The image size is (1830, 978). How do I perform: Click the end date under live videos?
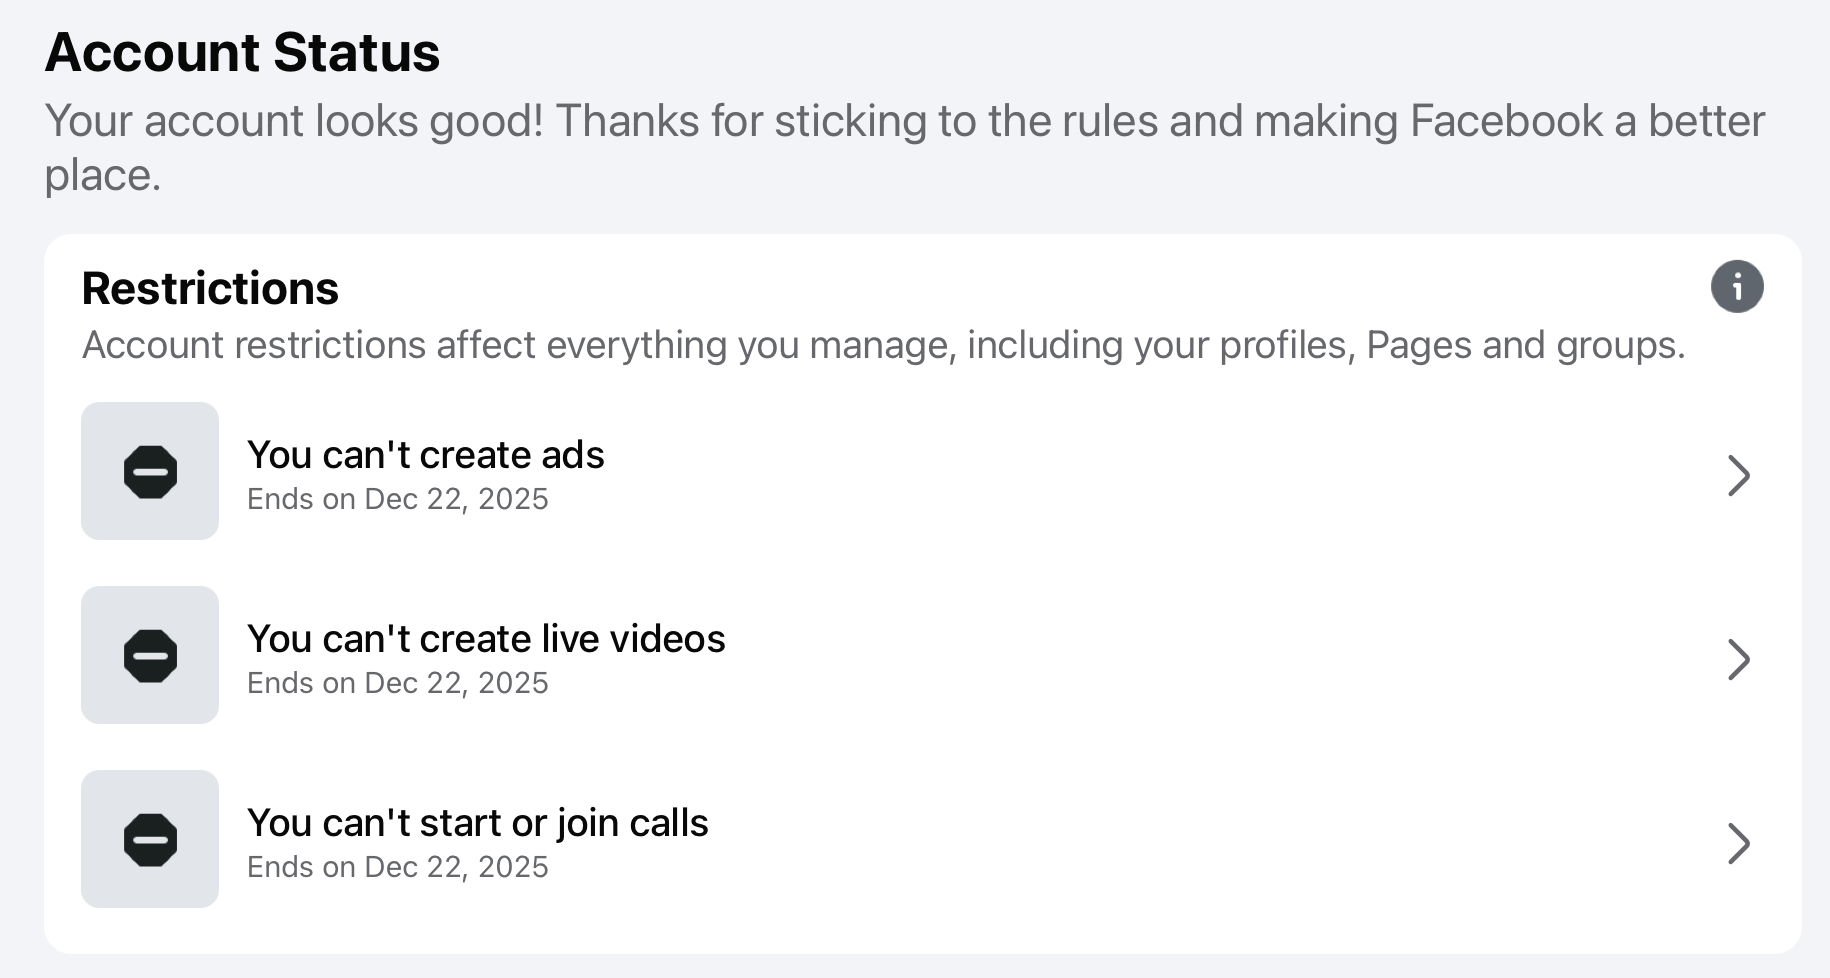tap(397, 683)
